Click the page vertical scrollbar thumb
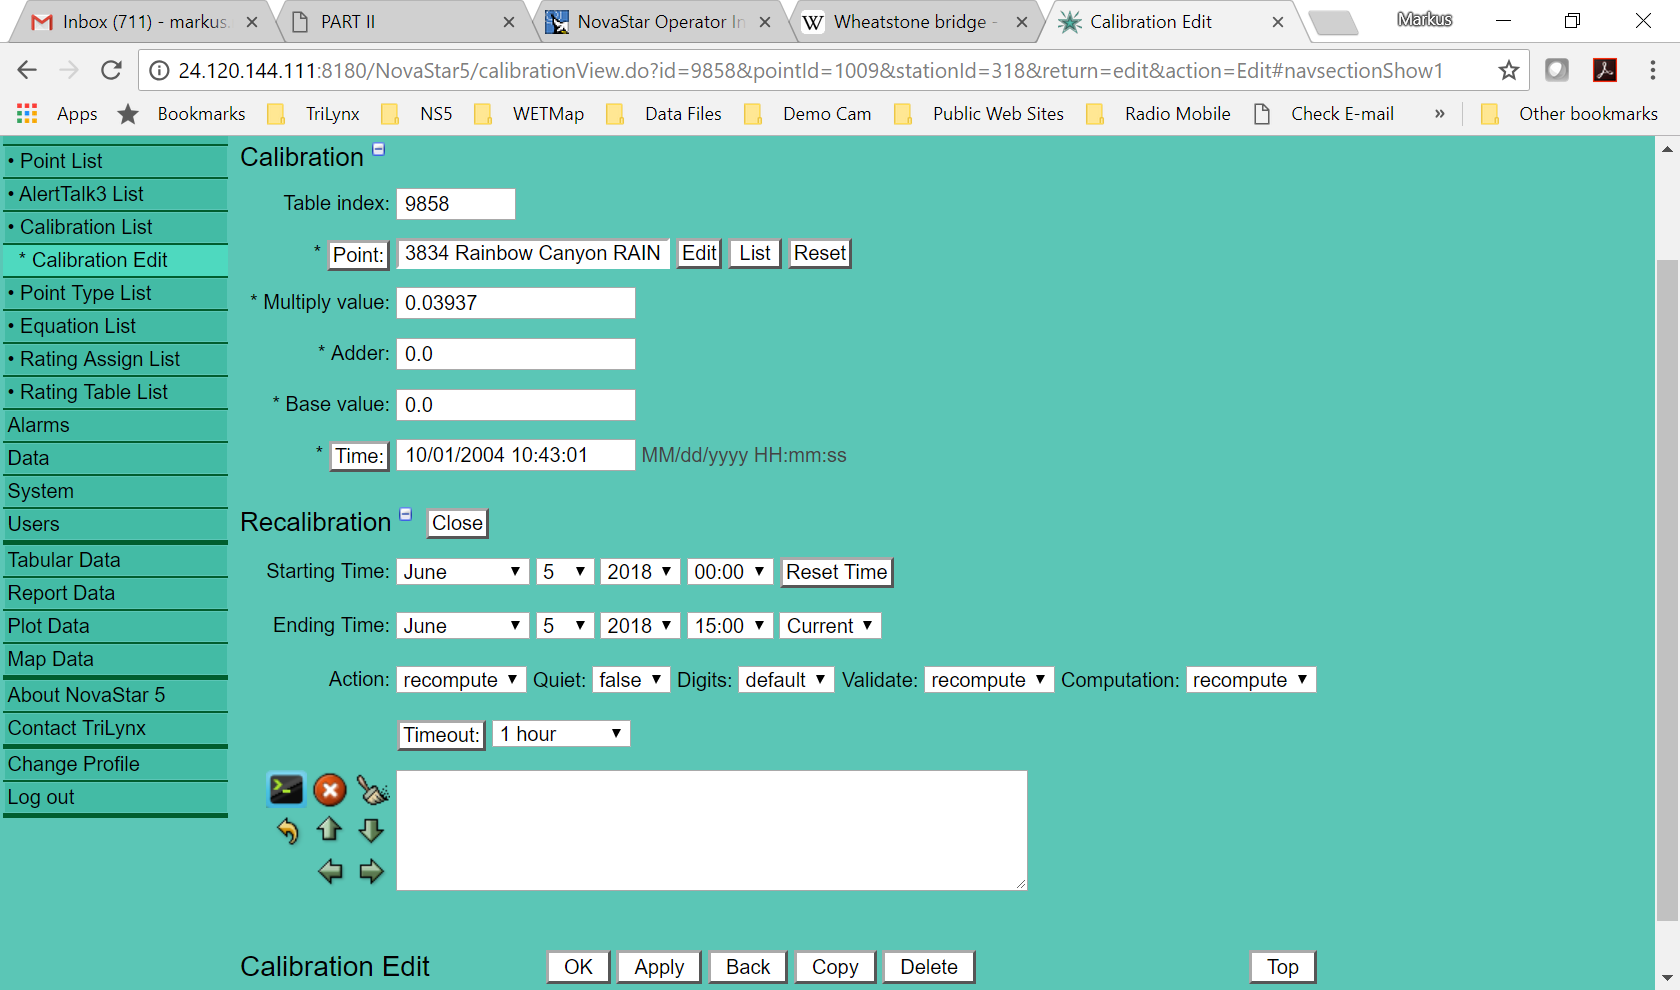 (1666, 590)
